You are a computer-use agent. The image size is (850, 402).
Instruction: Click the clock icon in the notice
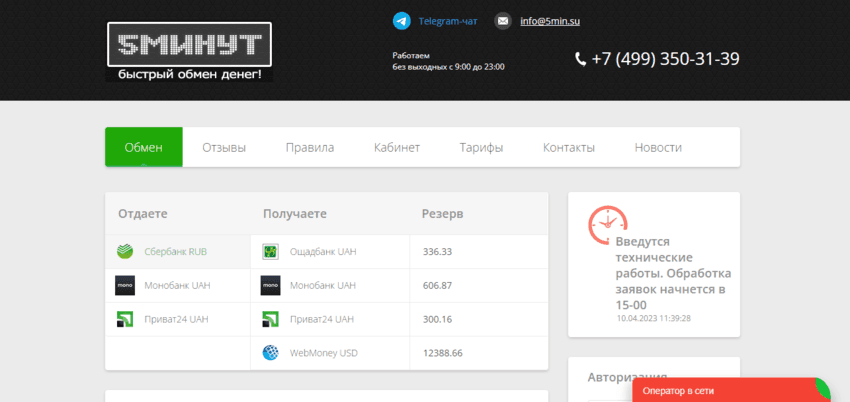click(x=607, y=225)
